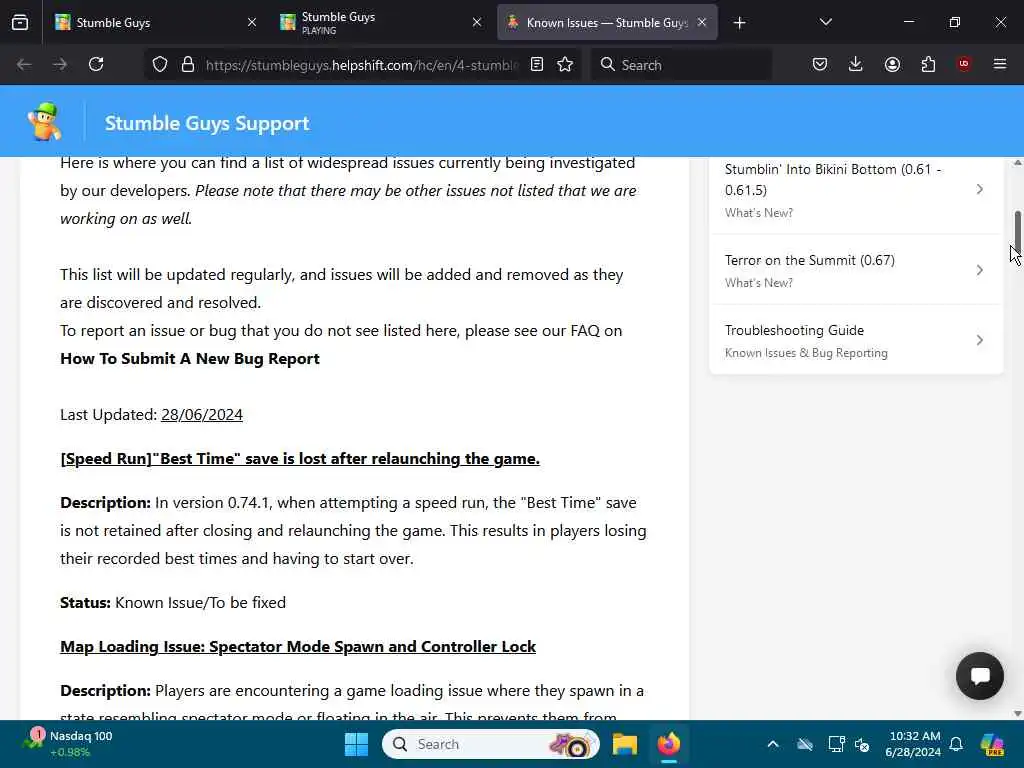Open Stumblin' Into Bikini Bottom article
1024x768 pixels.
[856, 189]
